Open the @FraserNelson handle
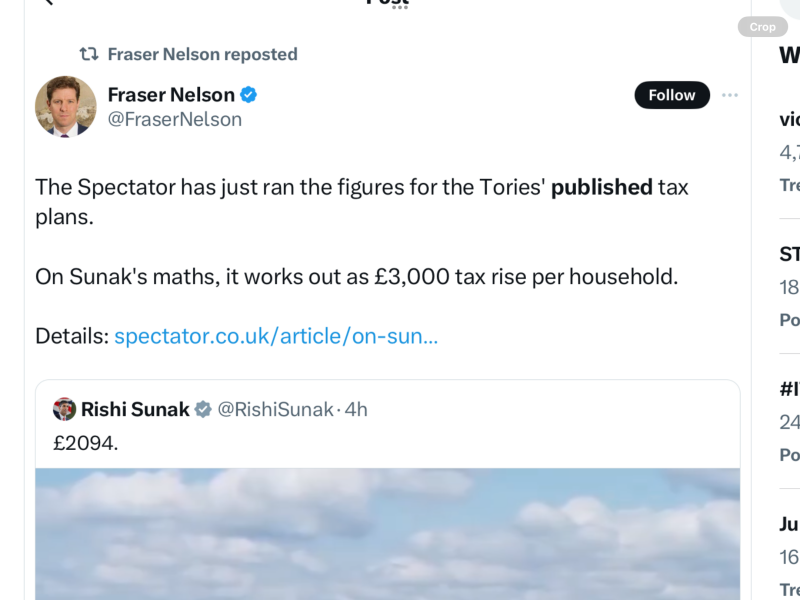This screenshot has width=800, height=600. [x=175, y=120]
